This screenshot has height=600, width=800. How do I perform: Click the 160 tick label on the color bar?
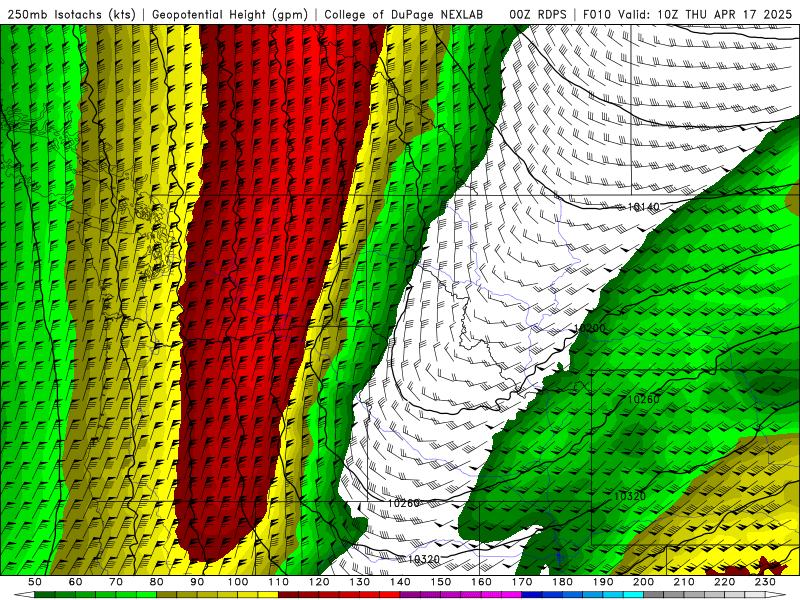482,582
